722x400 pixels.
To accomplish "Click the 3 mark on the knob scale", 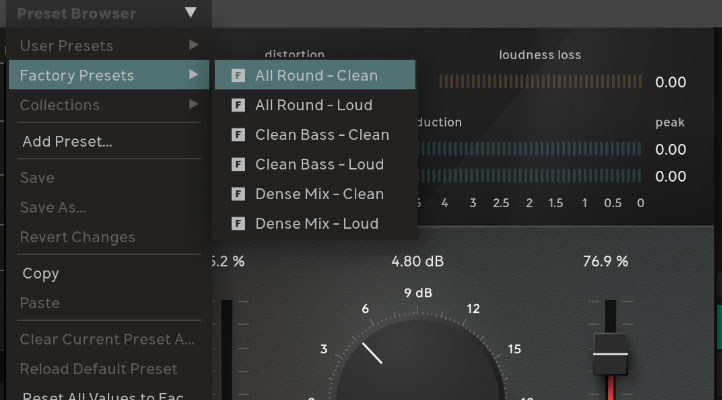I will click(x=324, y=349).
